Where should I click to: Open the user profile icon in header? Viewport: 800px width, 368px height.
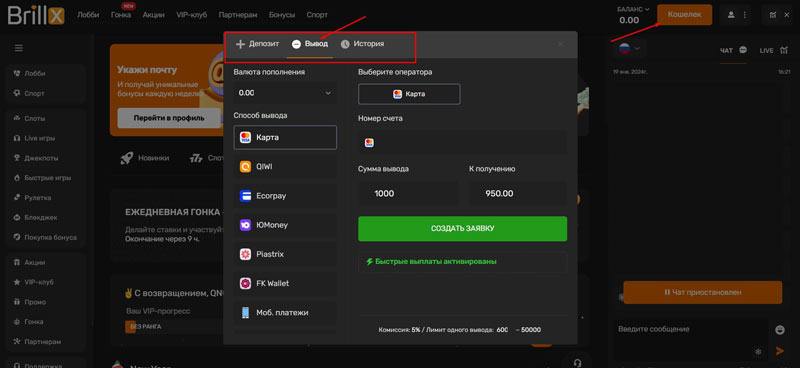(x=731, y=15)
